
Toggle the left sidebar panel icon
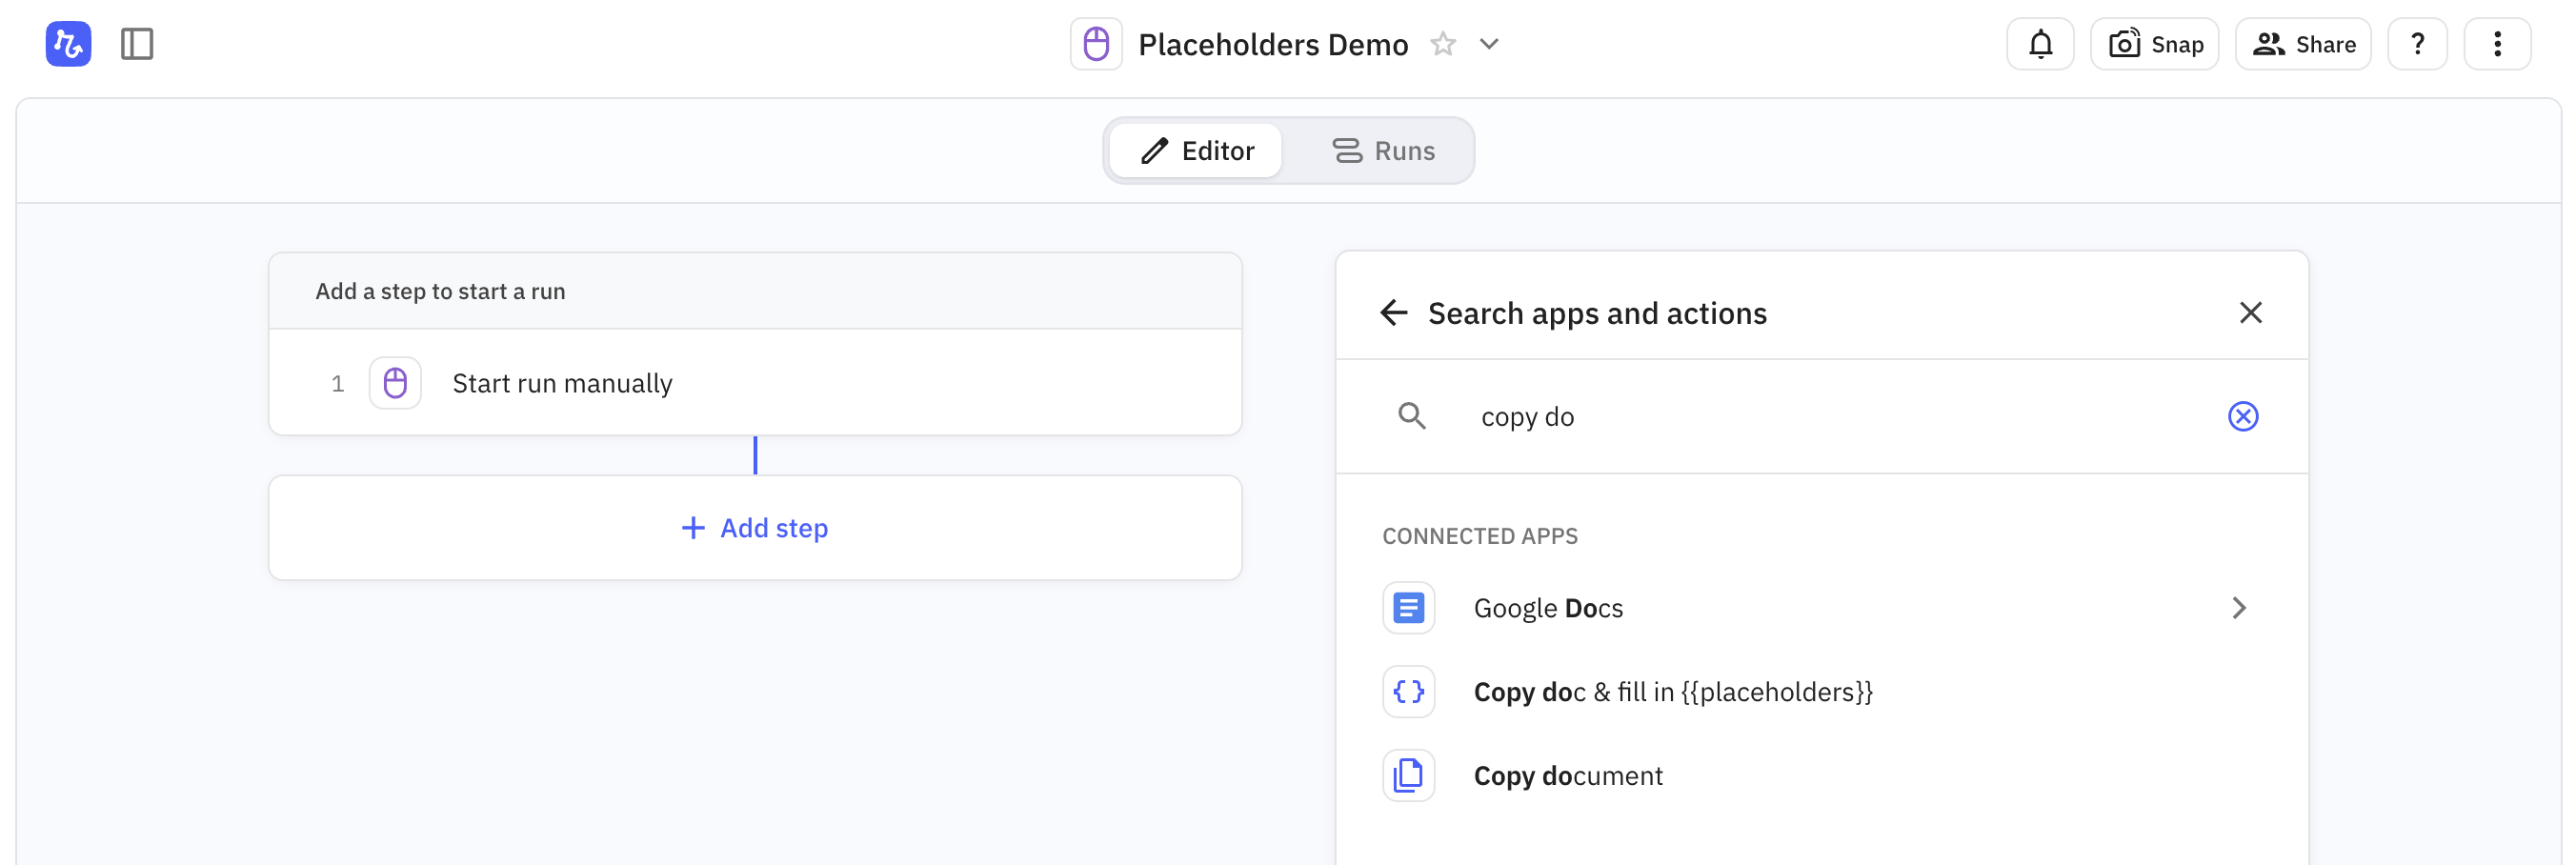click(x=137, y=44)
